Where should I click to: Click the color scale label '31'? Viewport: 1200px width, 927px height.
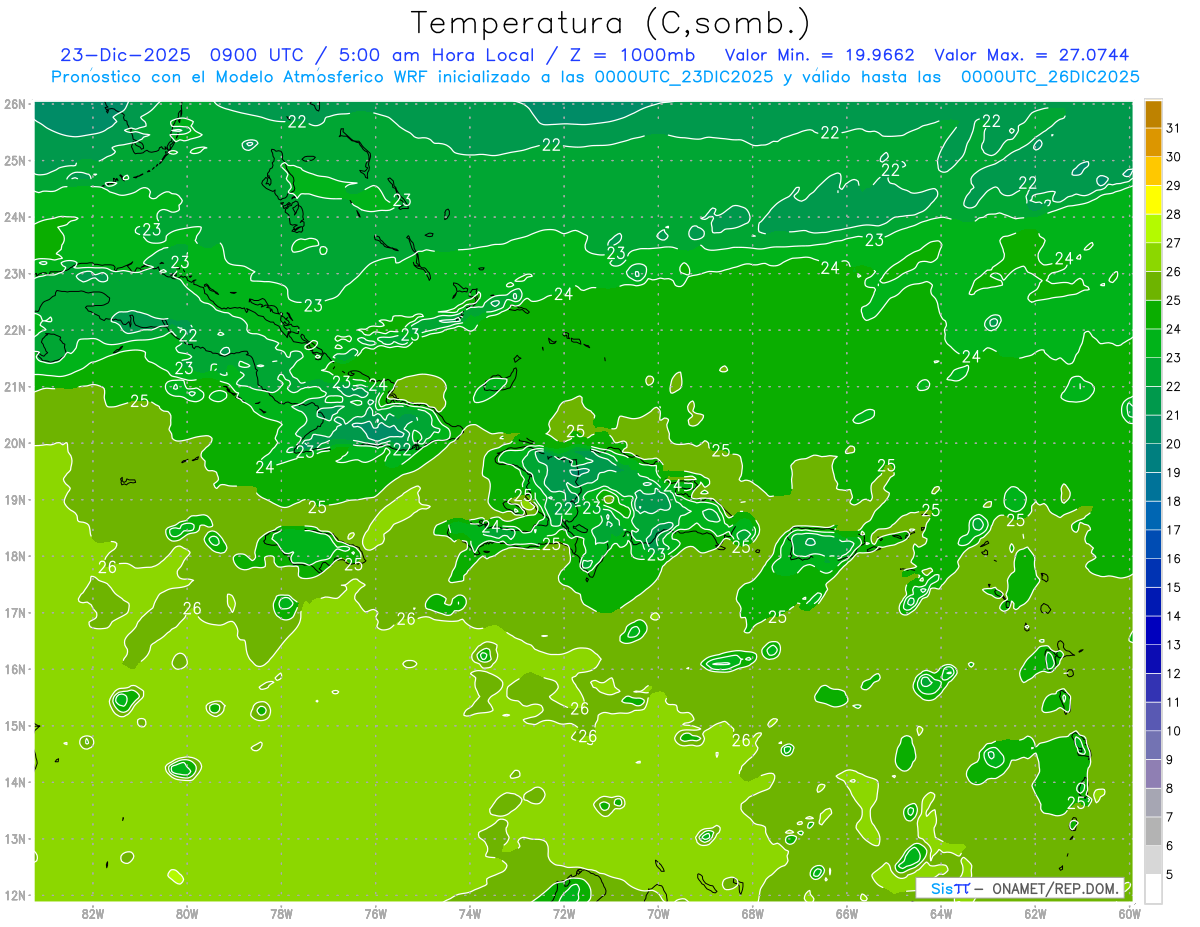click(1174, 128)
